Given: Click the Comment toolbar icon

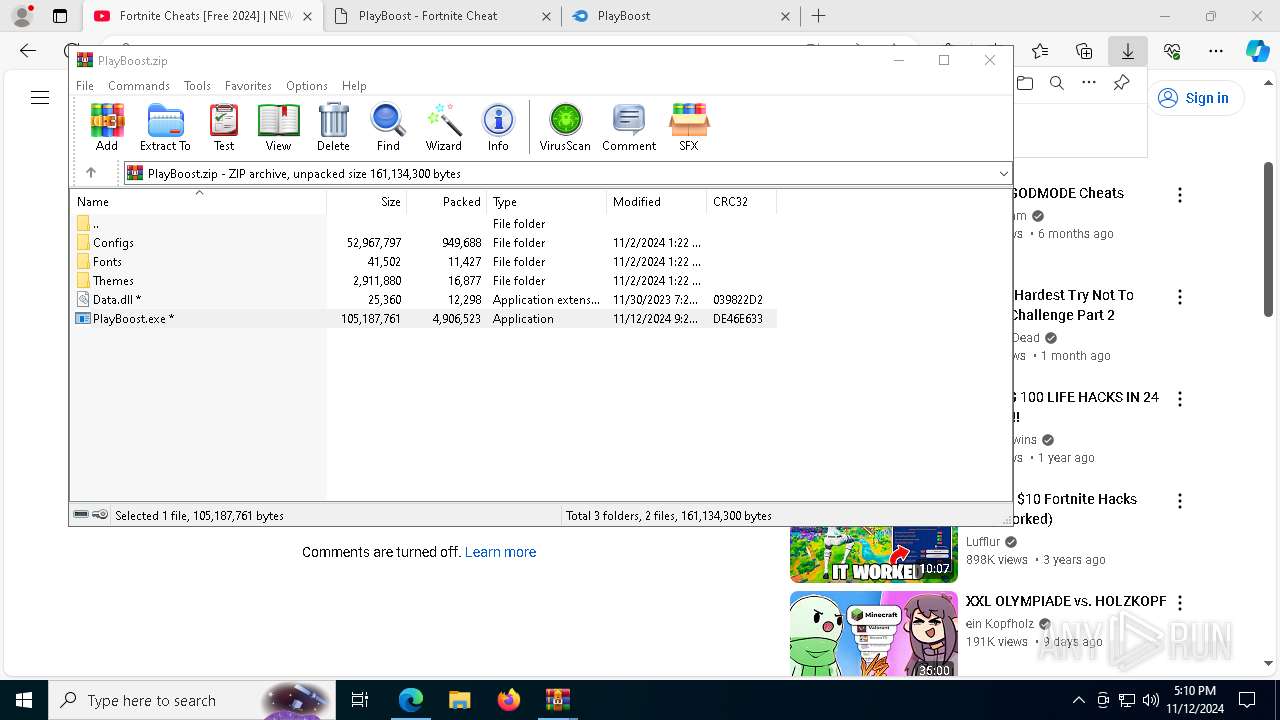Looking at the screenshot, I should coord(629,127).
